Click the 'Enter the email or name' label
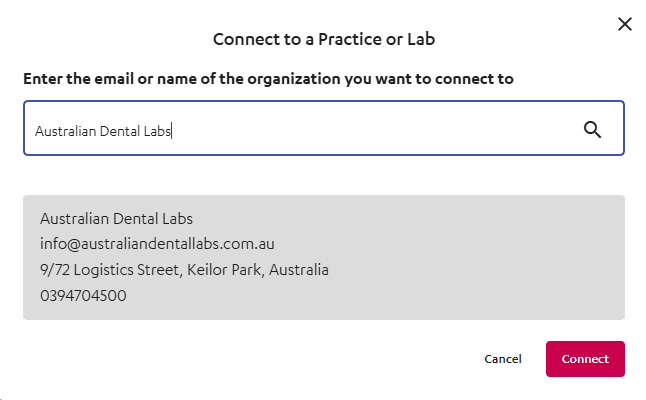 [x=268, y=79]
